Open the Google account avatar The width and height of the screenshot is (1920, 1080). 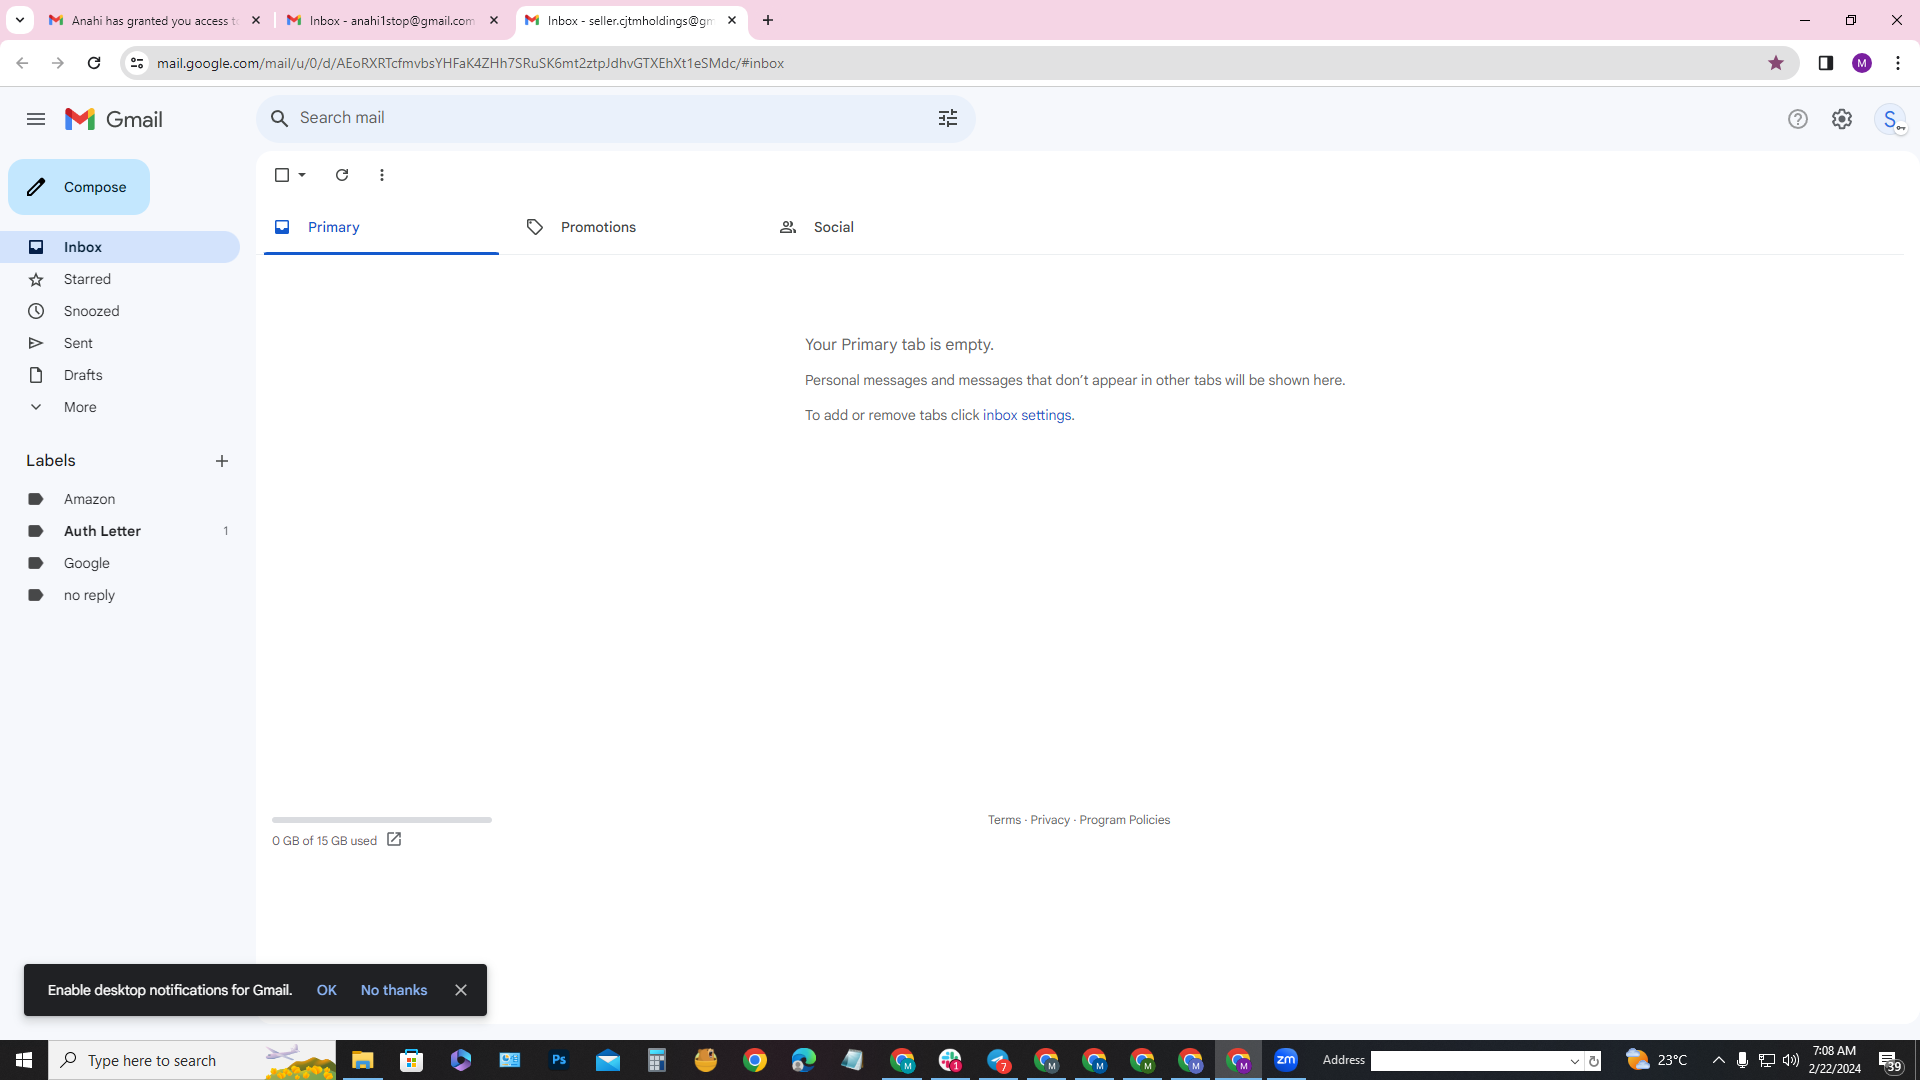1890,119
